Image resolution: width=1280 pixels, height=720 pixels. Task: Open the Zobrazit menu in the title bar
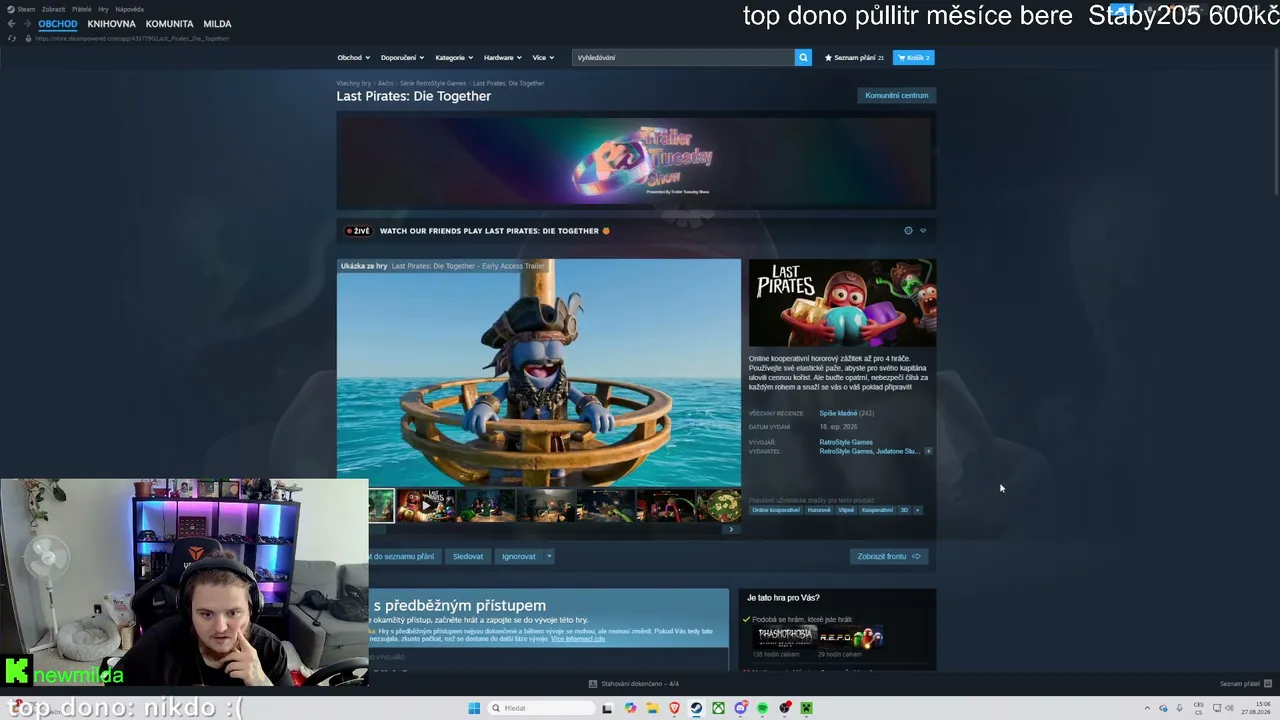coord(53,9)
